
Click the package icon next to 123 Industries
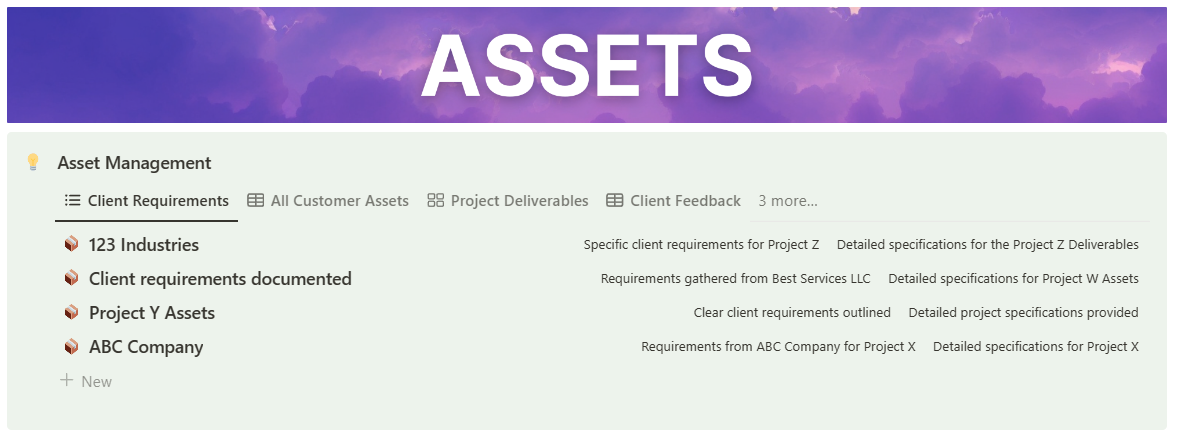pyautogui.click(x=71, y=245)
